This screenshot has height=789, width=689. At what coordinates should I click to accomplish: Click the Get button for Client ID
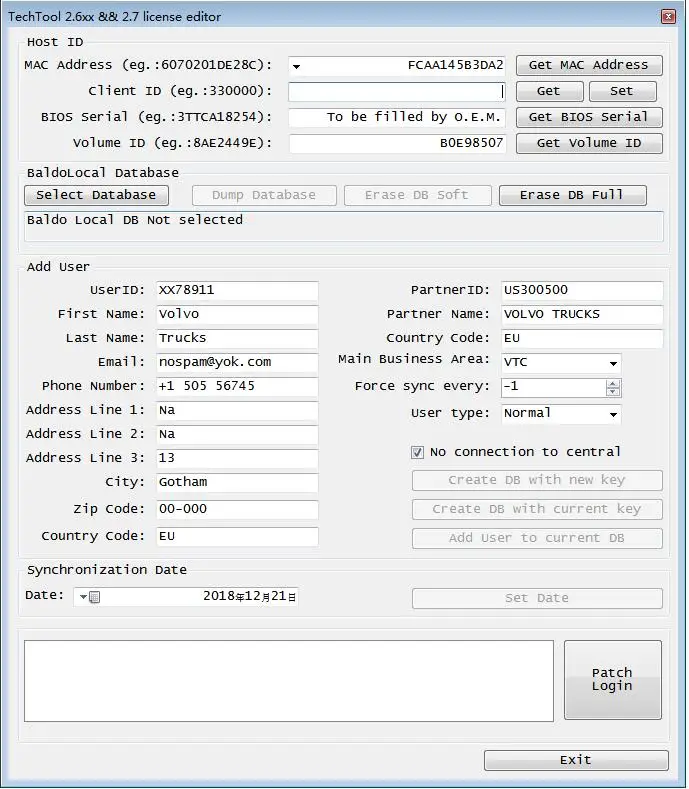[550, 91]
